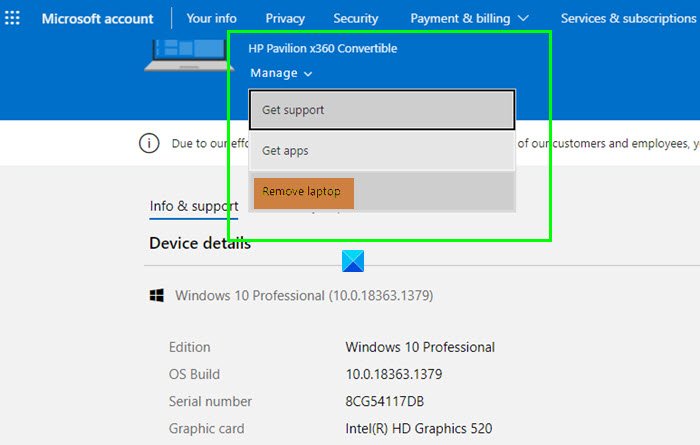Click the info circle icon in notice banner
The image size is (700, 445).
pyautogui.click(x=149, y=143)
